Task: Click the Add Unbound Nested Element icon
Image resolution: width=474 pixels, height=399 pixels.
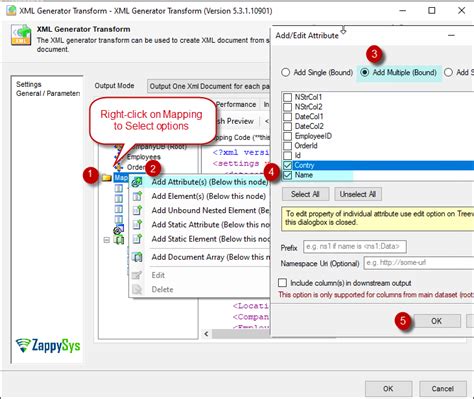Action: pyautogui.click(x=137, y=210)
